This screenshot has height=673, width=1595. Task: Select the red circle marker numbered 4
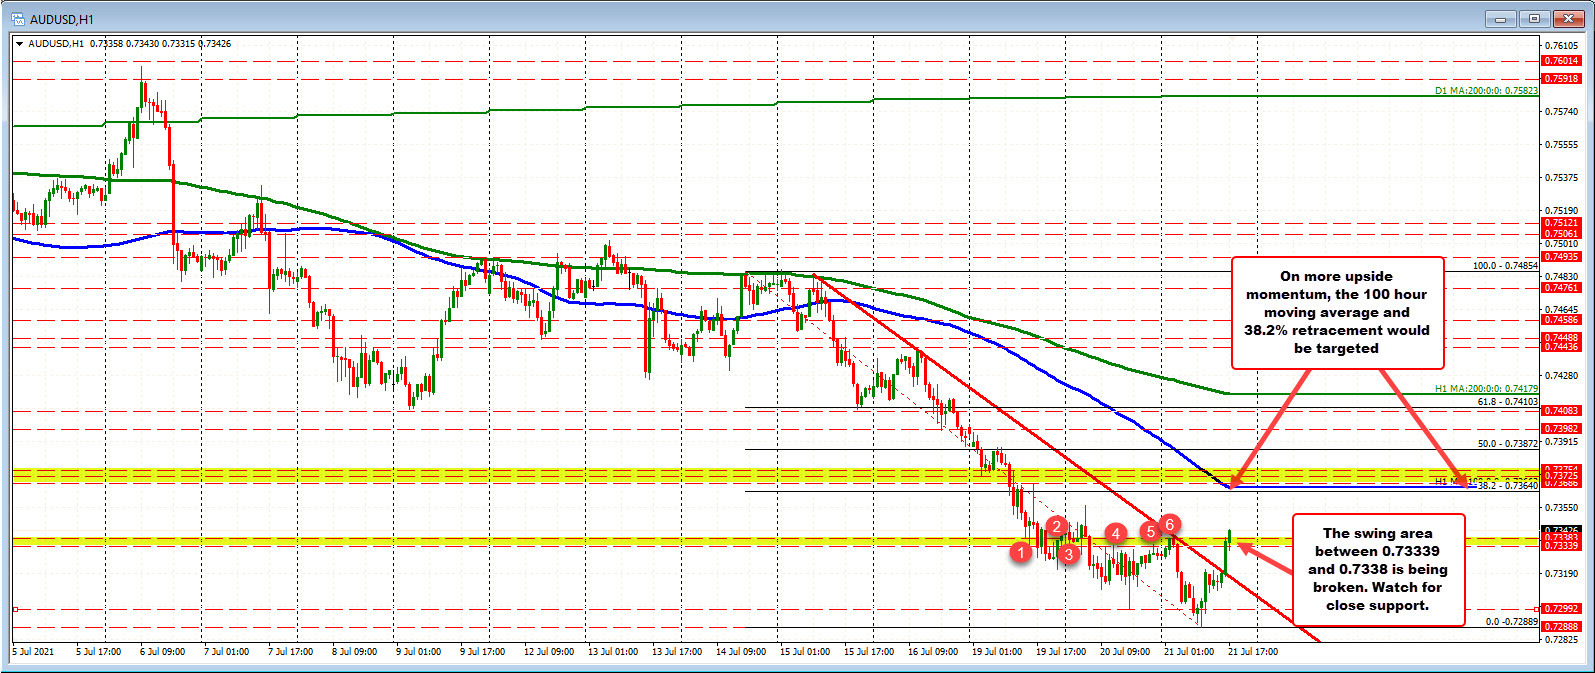[x=1116, y=534]
